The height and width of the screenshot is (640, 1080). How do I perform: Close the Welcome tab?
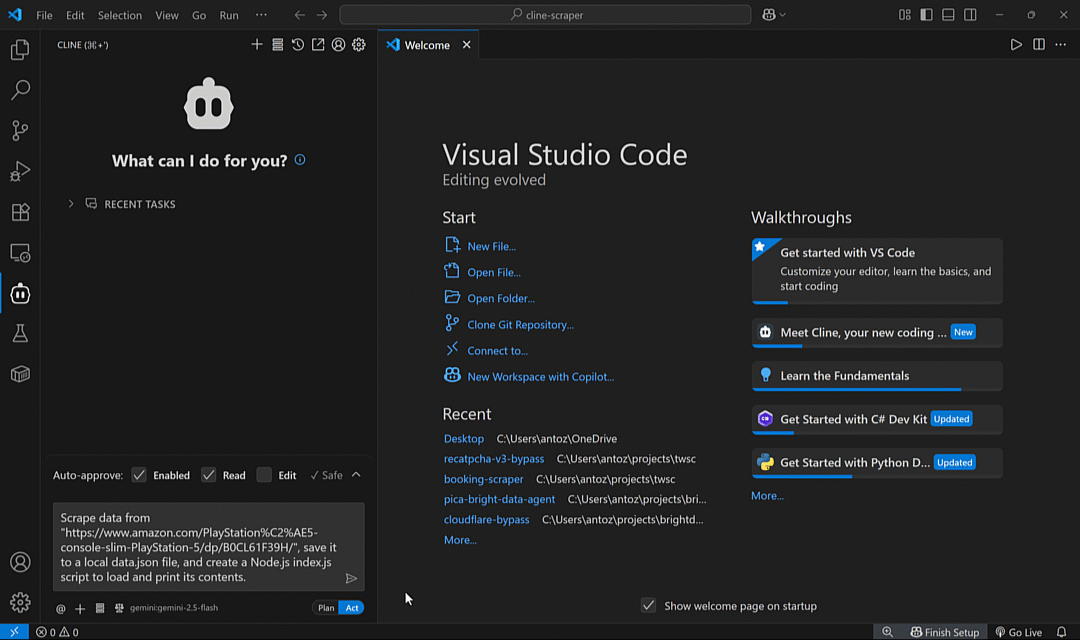[x=466, y=45]
